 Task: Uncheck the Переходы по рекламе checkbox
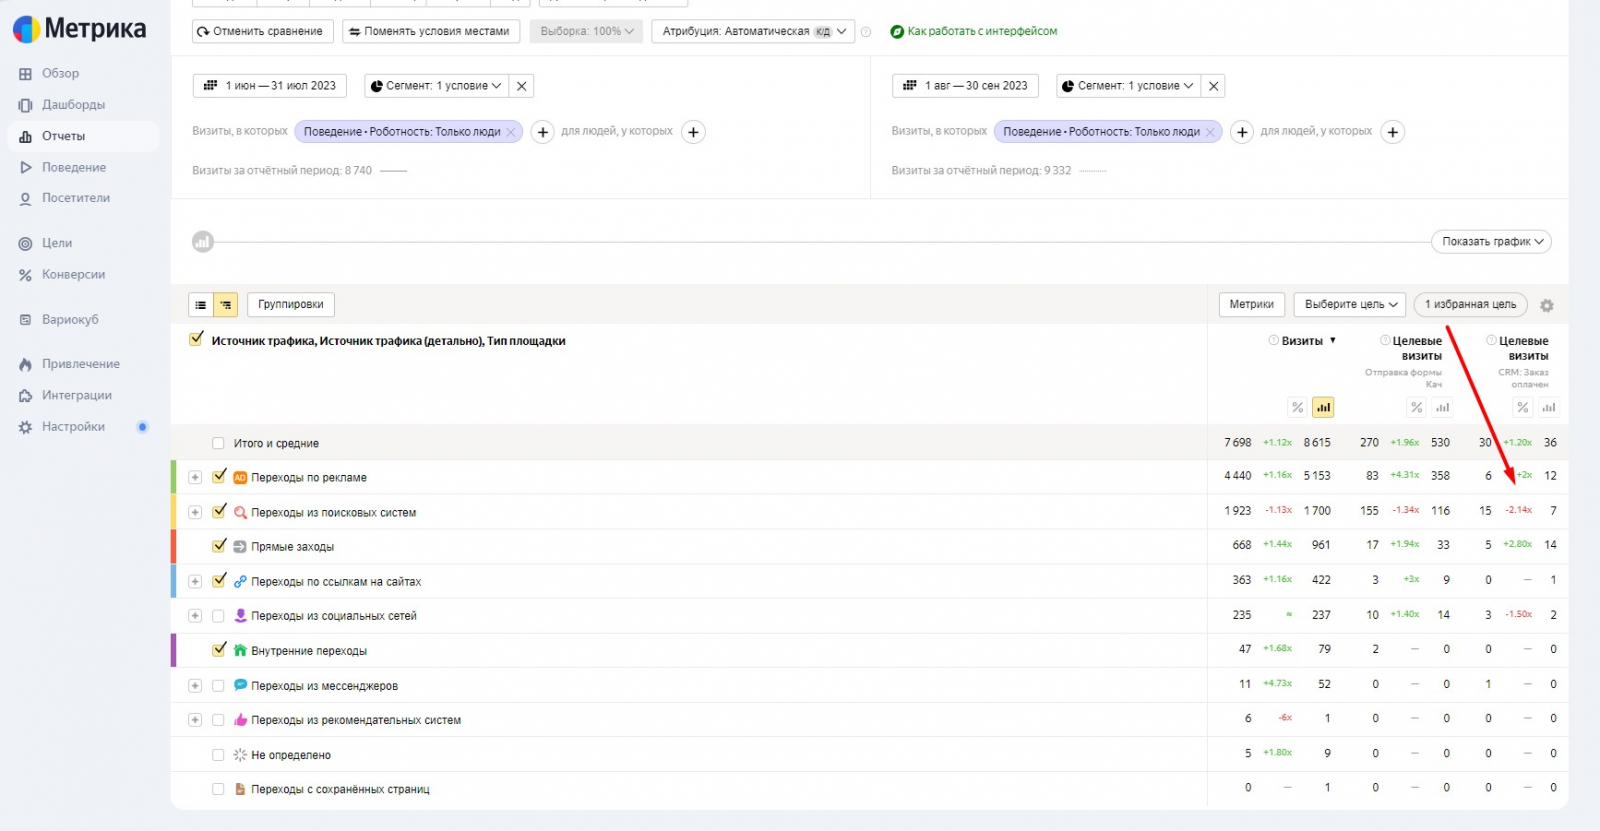pyautogui.click(x=219, y=477)
